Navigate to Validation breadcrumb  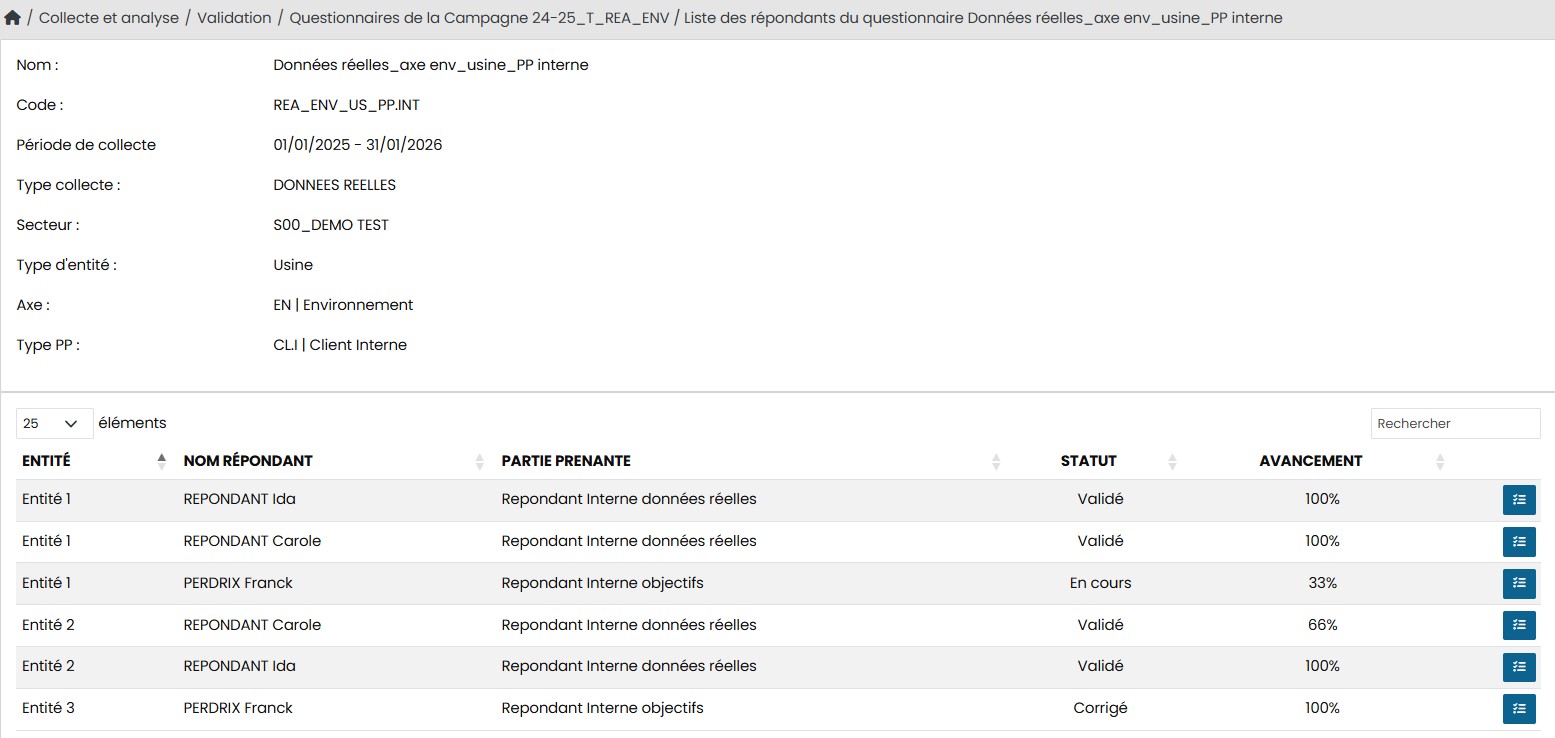(x=234, y=18)
